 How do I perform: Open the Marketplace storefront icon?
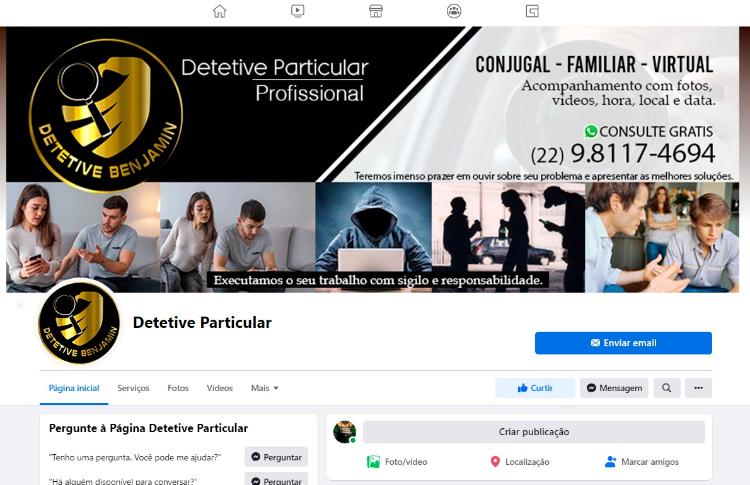(376, 11)
